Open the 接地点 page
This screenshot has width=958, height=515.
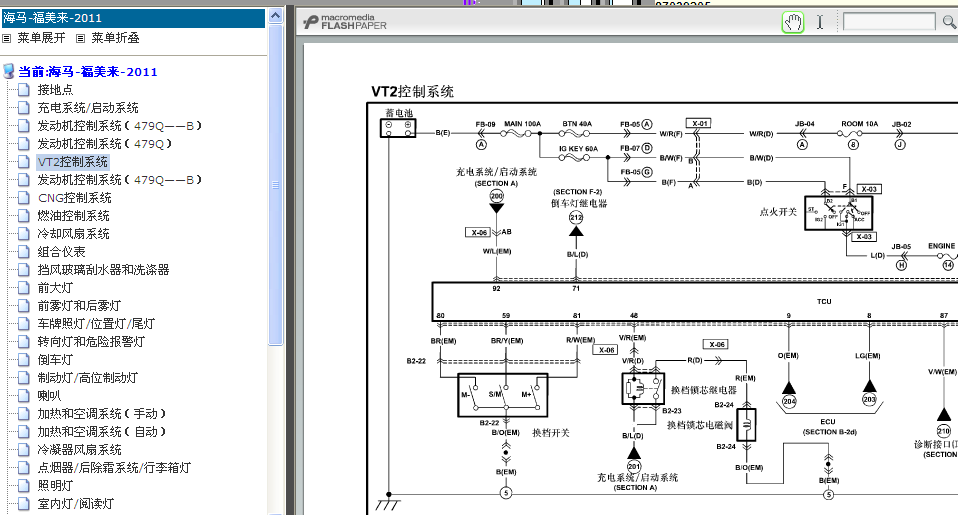[55, 90]
